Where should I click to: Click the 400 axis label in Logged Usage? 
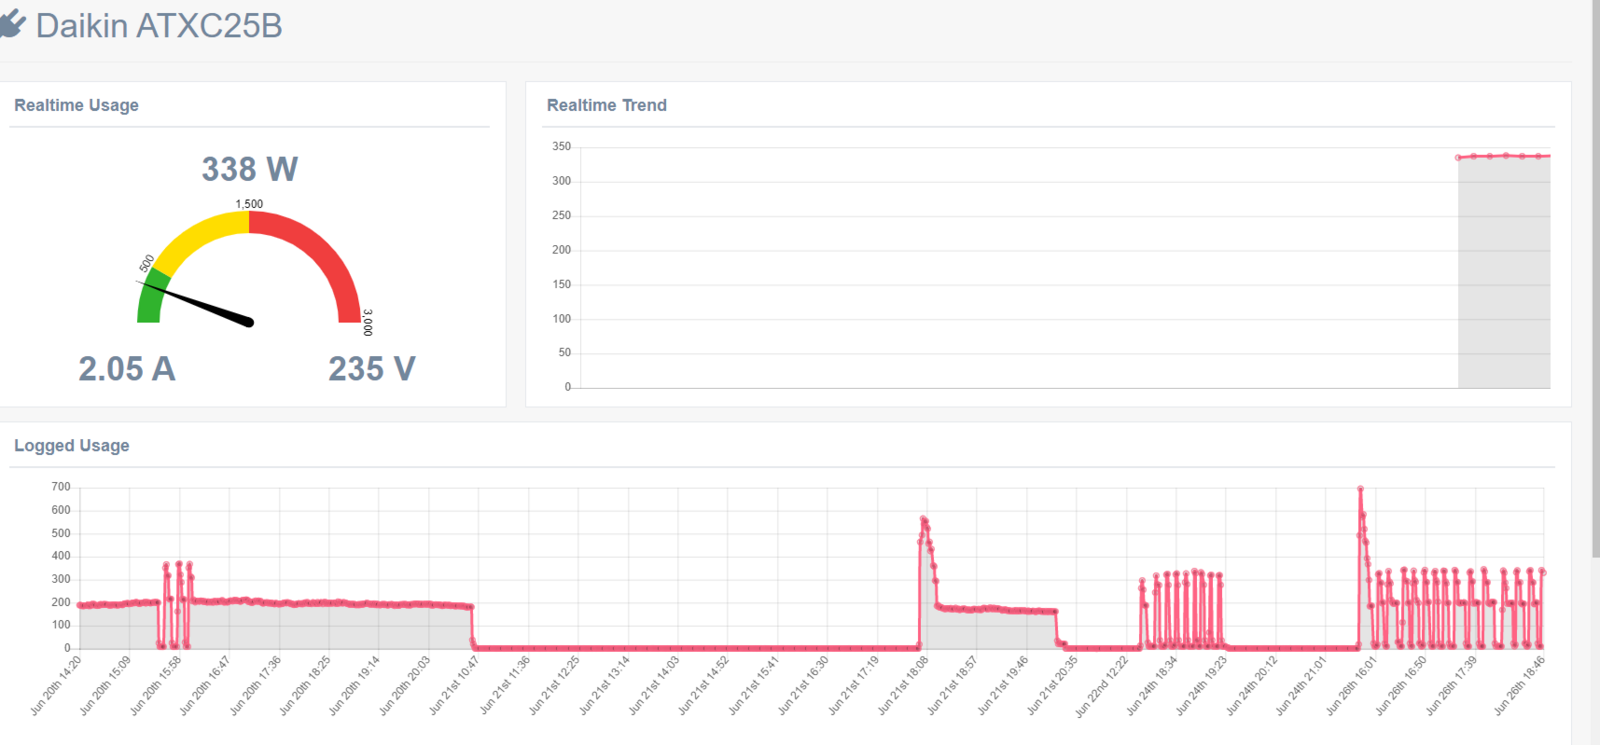pyautogui.click(x=61, y=556)
